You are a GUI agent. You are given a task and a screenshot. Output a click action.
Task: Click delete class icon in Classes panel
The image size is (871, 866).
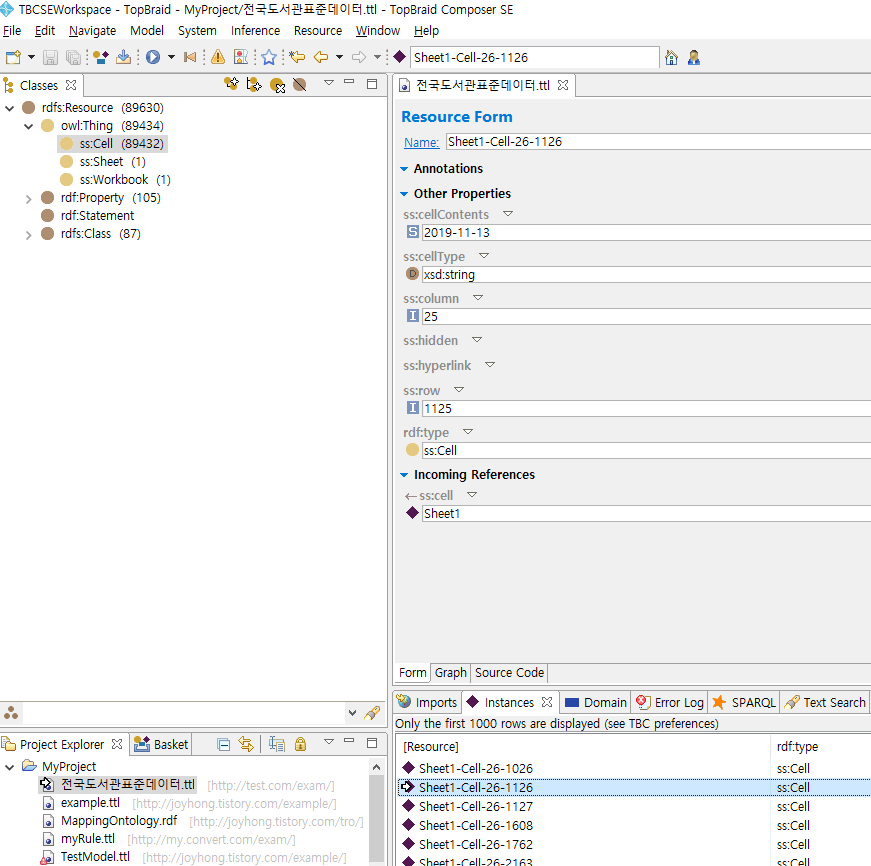[x=277, y=85]
